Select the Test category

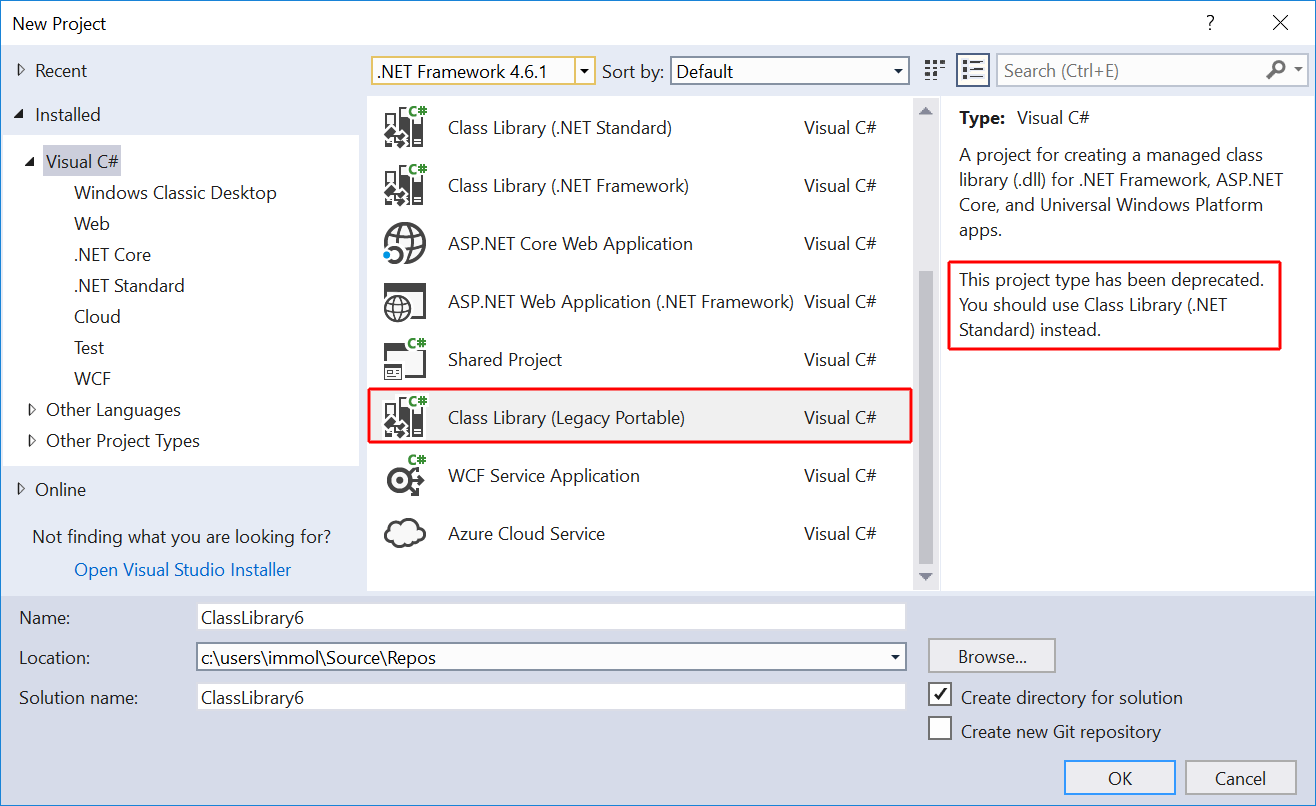tap(89, 347)
